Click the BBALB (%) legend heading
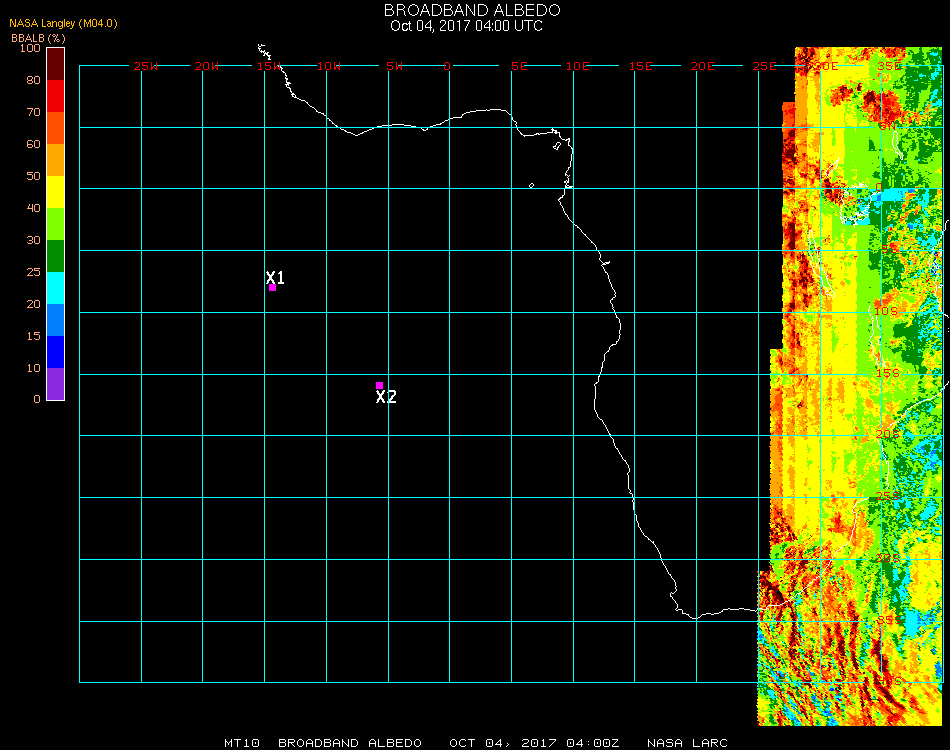The width and height of the screenshot is (950, 750). 39,37
